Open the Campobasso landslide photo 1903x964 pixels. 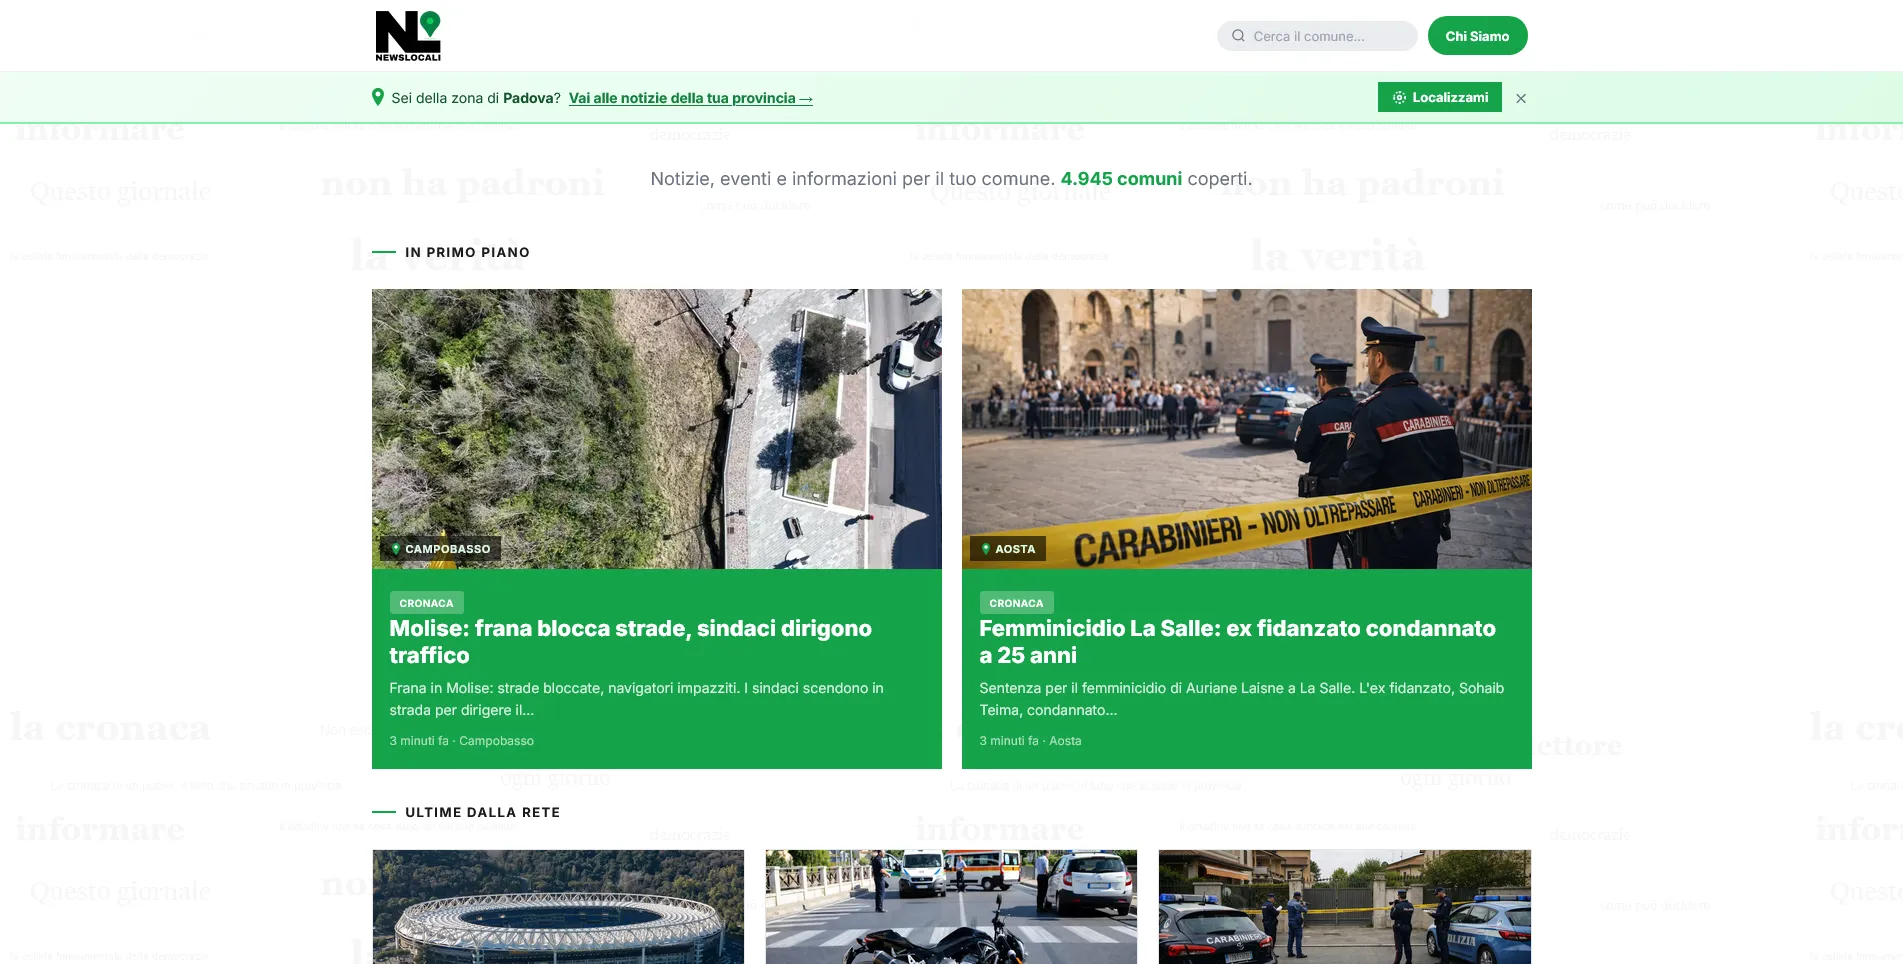point(657,429)
